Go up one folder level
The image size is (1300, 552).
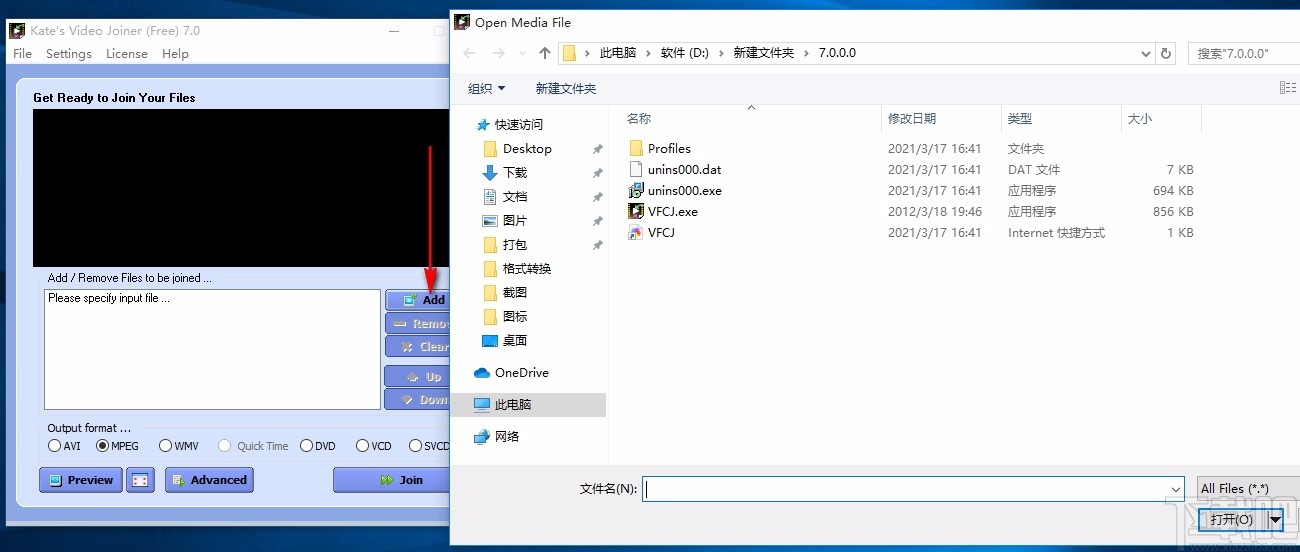(x=544, y=53)
